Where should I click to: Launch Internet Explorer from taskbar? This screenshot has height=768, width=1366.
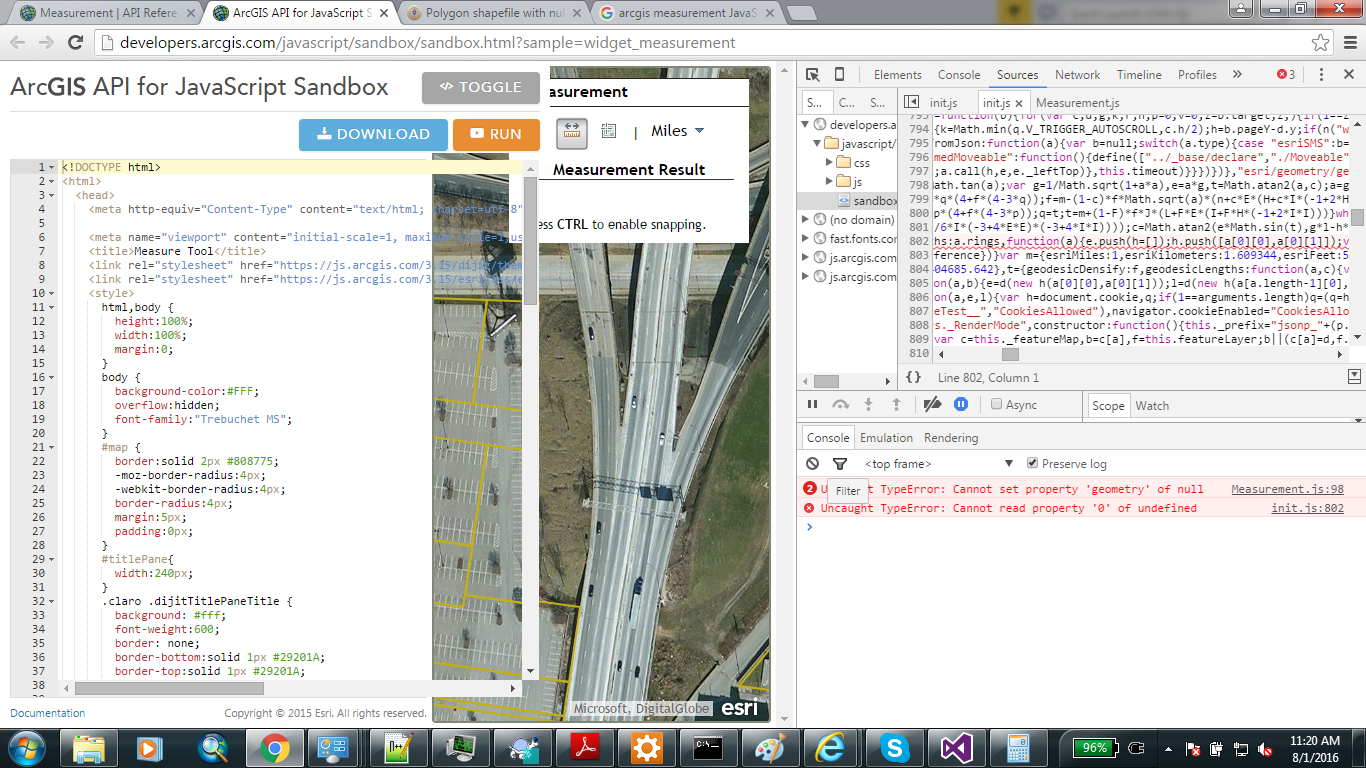click(x=830, y=748)
